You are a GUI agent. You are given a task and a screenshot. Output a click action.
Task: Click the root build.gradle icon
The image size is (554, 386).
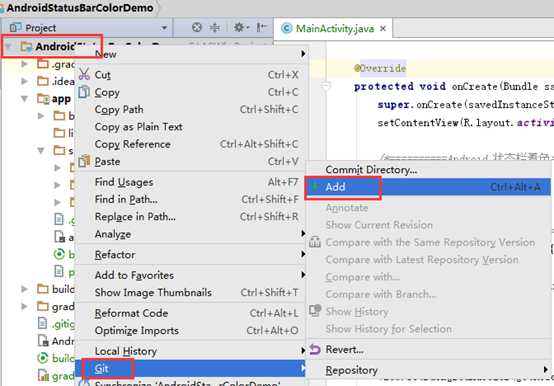(x=43, y=358)
